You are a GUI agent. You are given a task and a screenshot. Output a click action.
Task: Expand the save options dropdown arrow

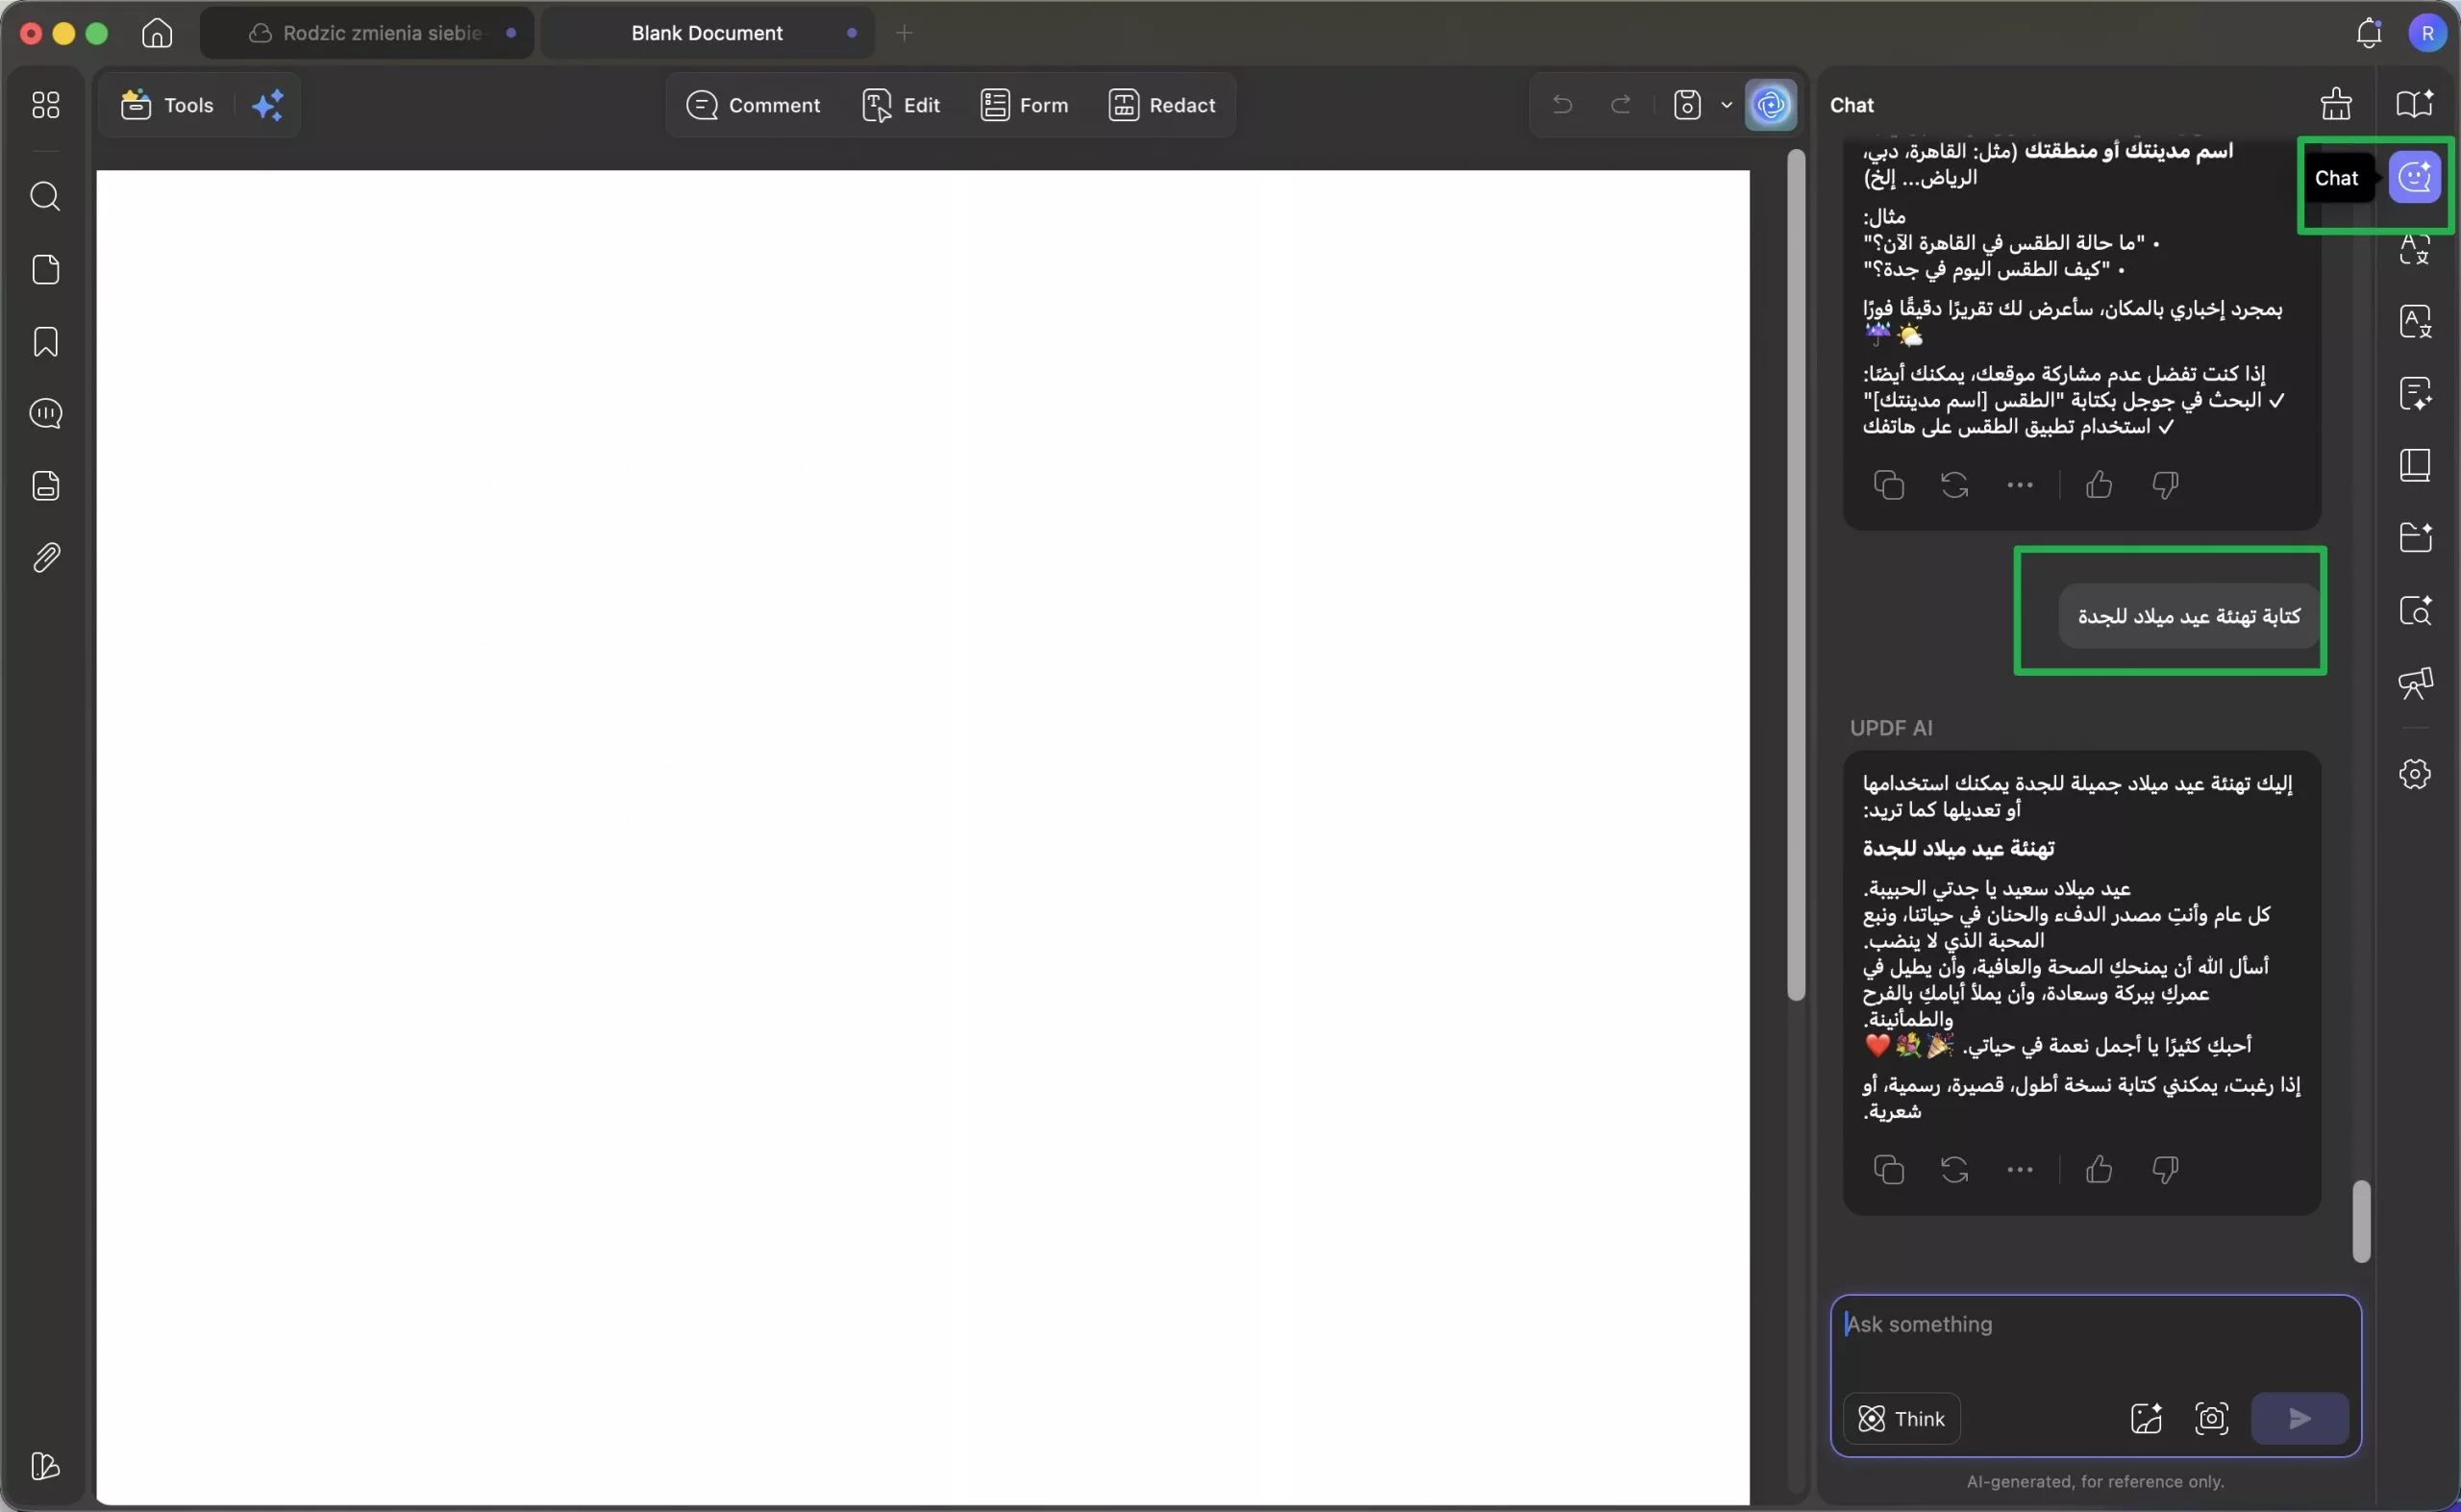tap(1726, 105)
